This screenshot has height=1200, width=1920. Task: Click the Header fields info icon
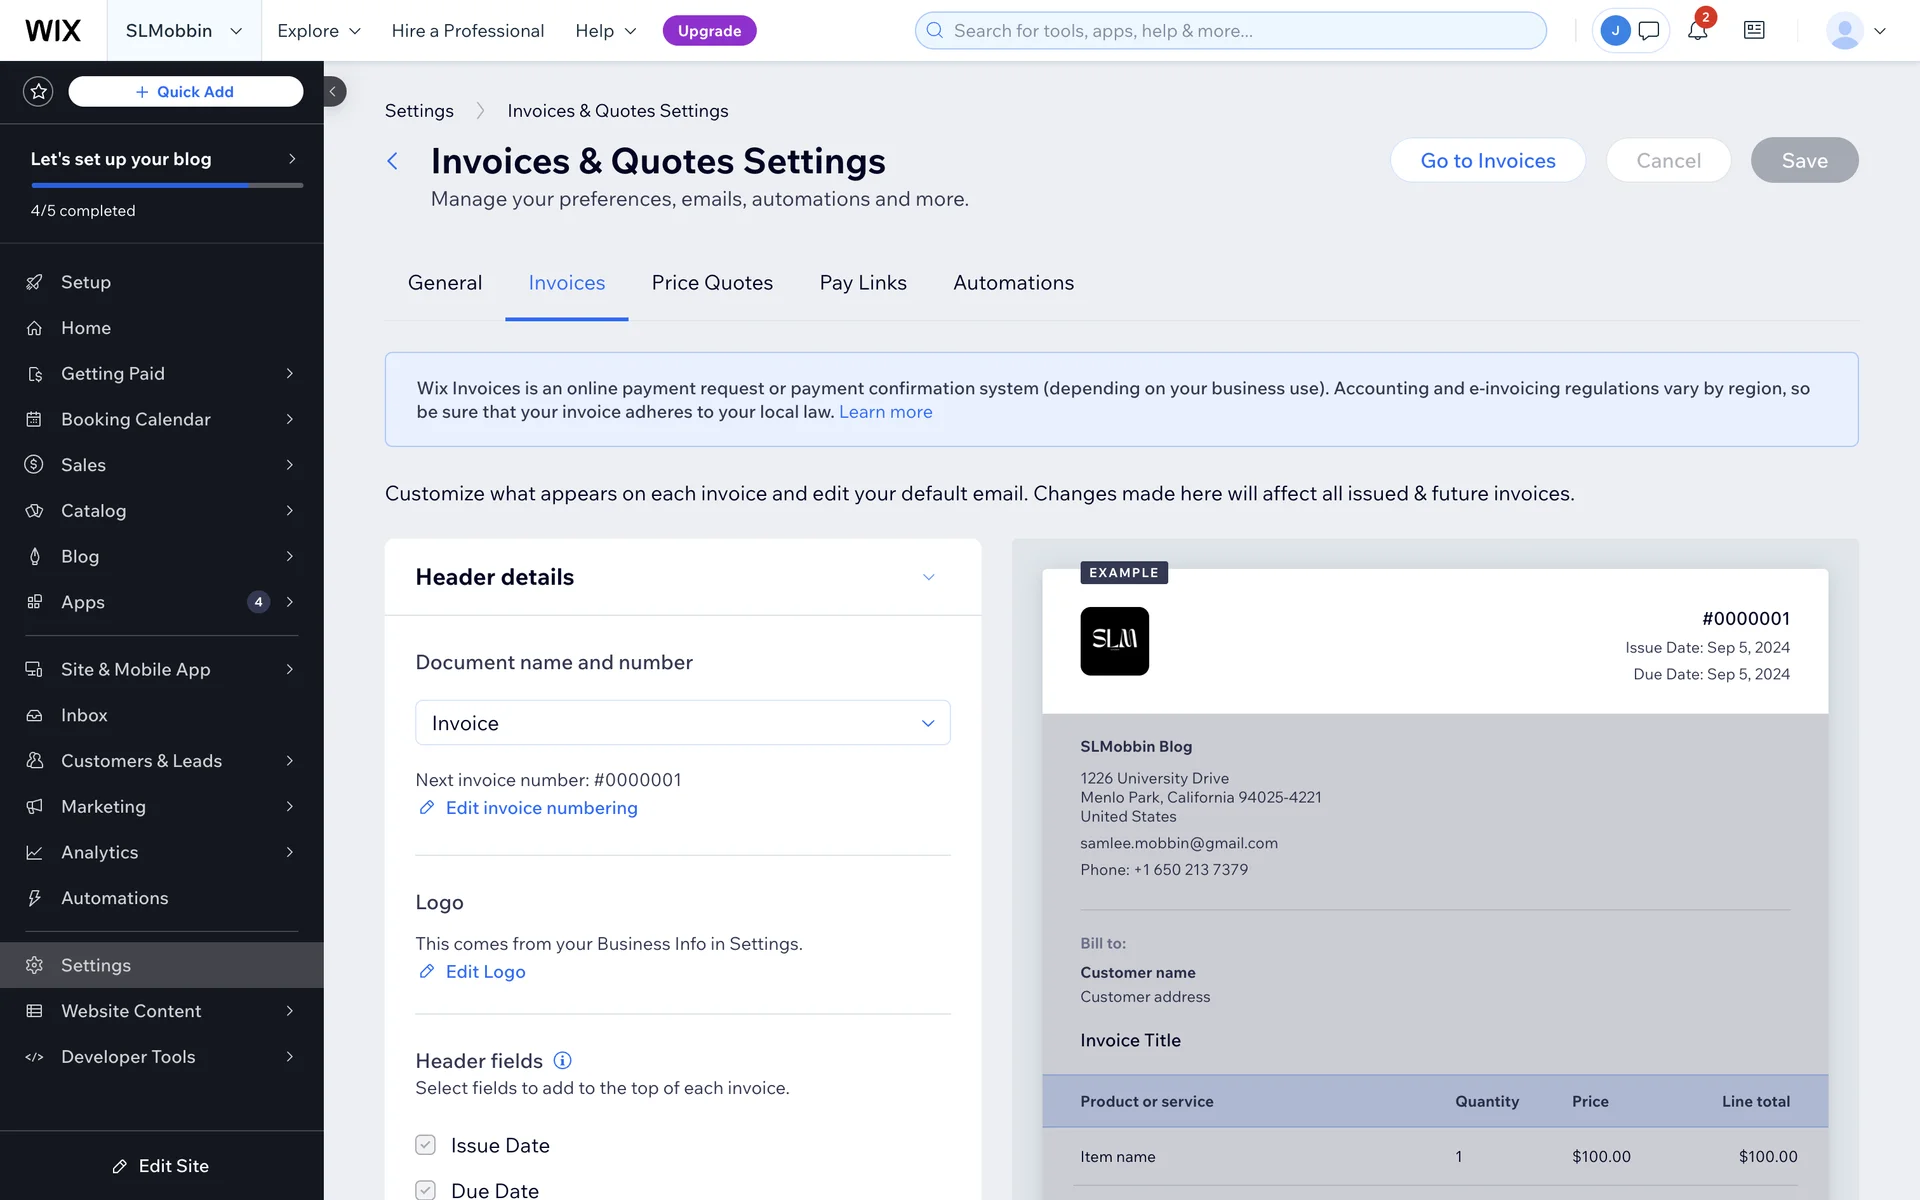[x=563, y=1060]
